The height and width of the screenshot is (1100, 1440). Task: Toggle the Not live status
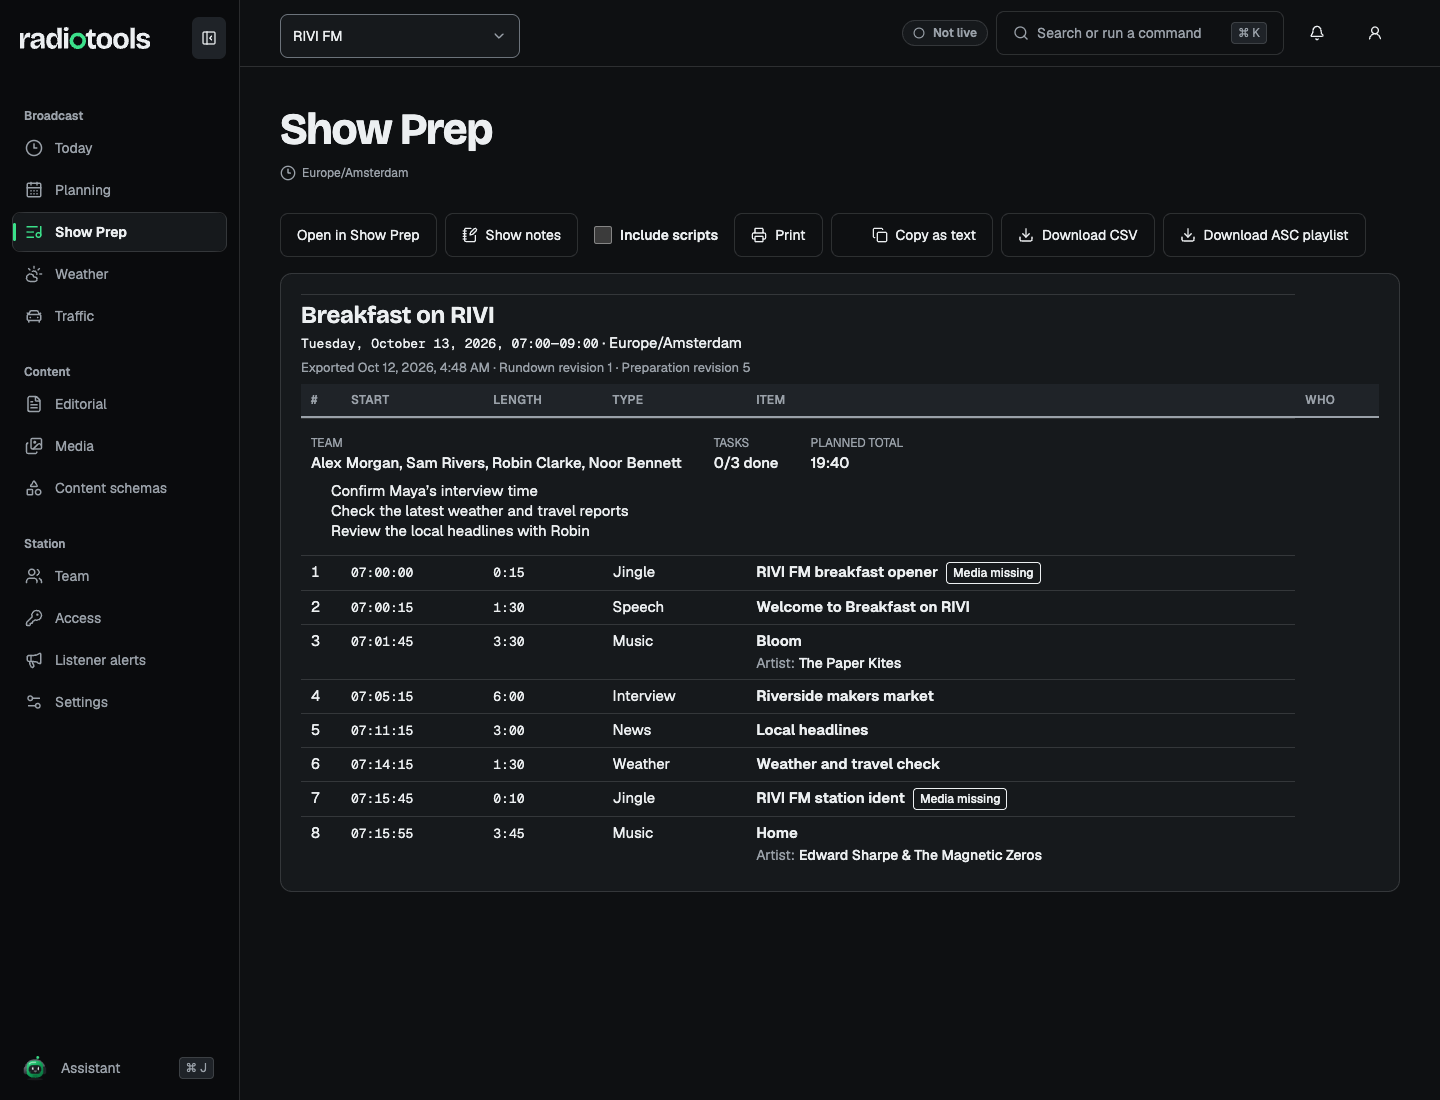point(945,33)
